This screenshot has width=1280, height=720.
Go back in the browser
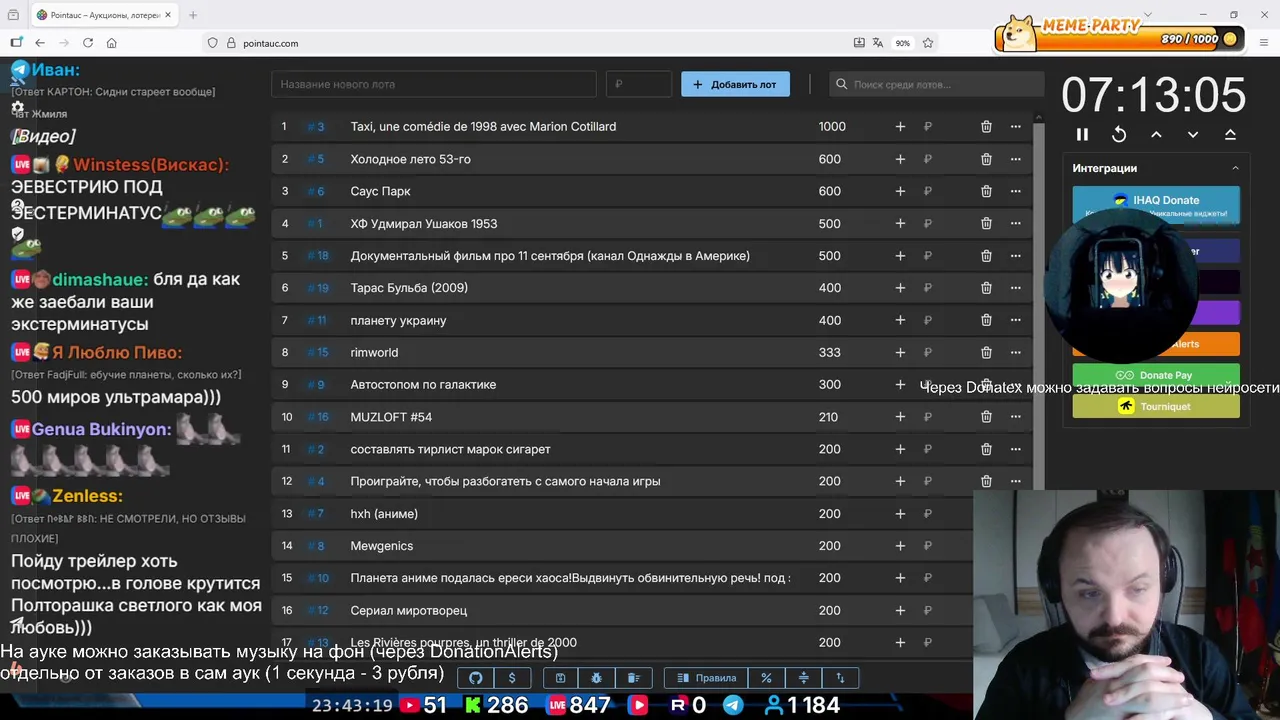coord(40,43)
